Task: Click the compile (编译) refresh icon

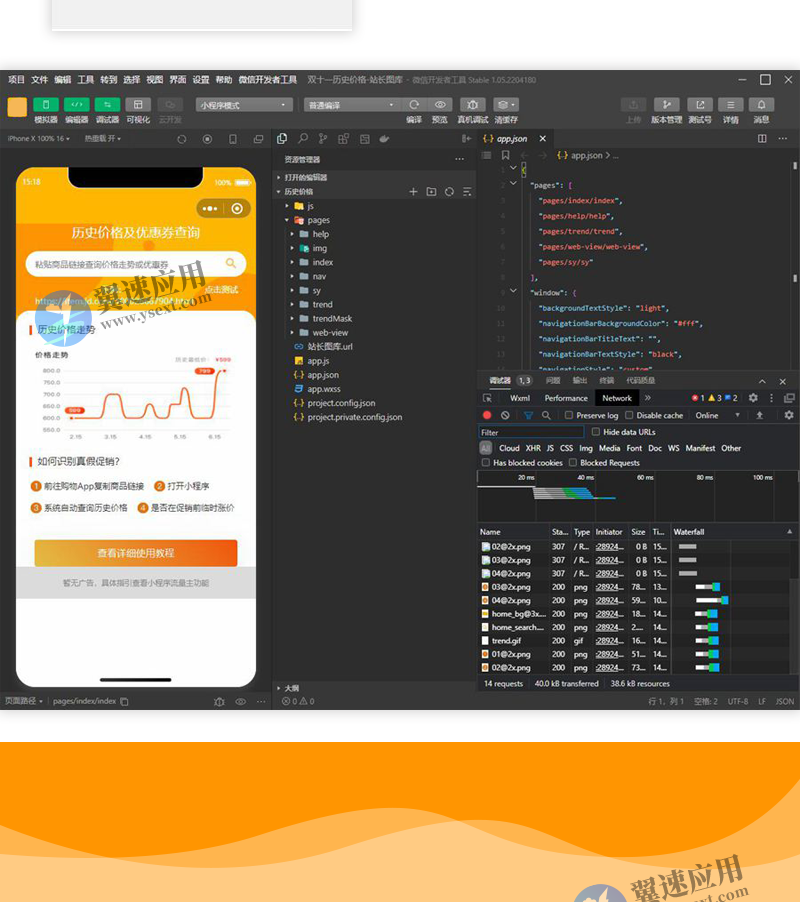Action: (414, 104)
